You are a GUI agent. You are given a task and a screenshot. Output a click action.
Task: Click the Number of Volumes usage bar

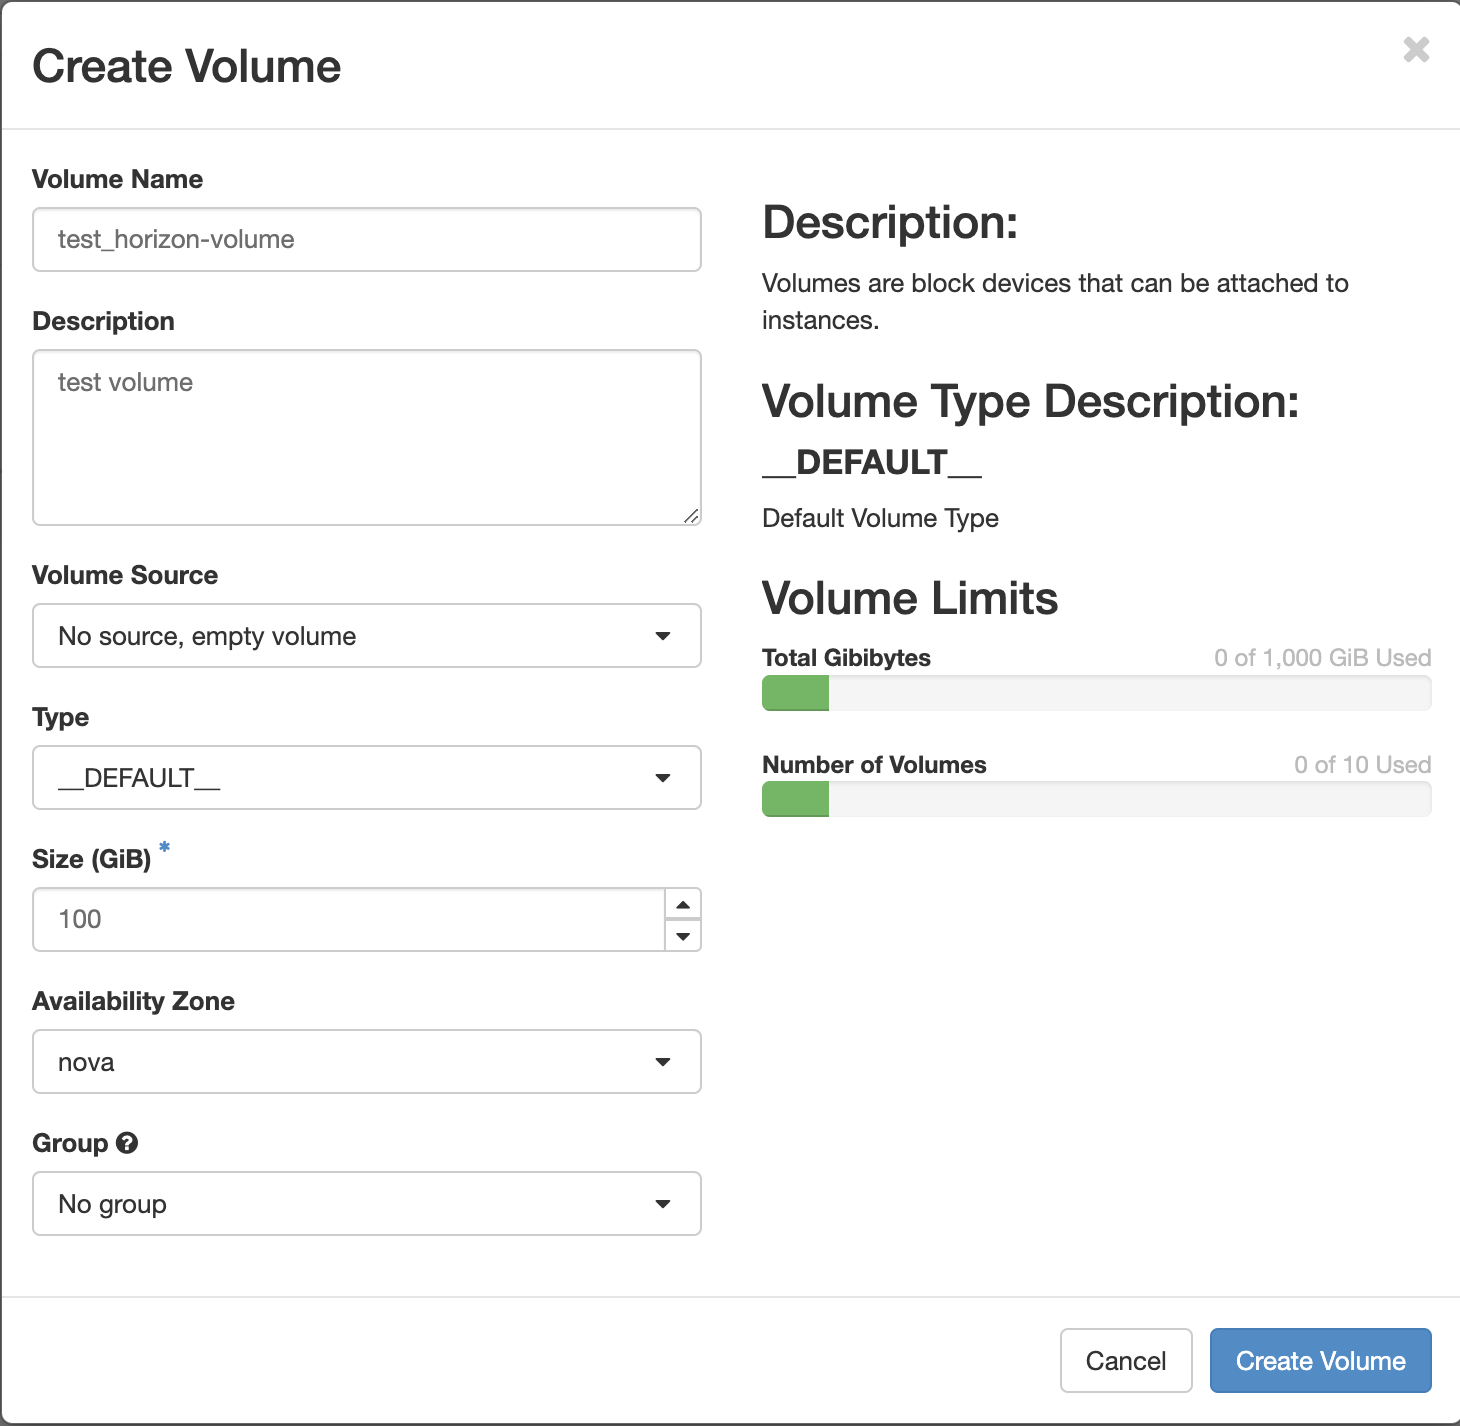(x=1096, y=800)
